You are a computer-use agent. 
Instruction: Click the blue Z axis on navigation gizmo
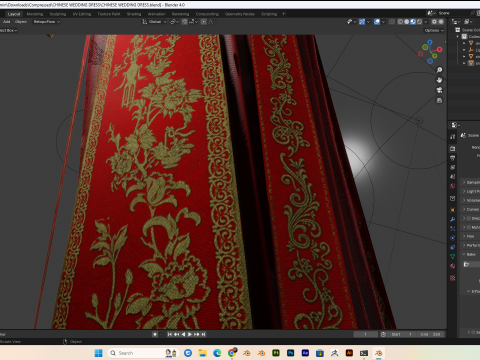tap(430, 42)
